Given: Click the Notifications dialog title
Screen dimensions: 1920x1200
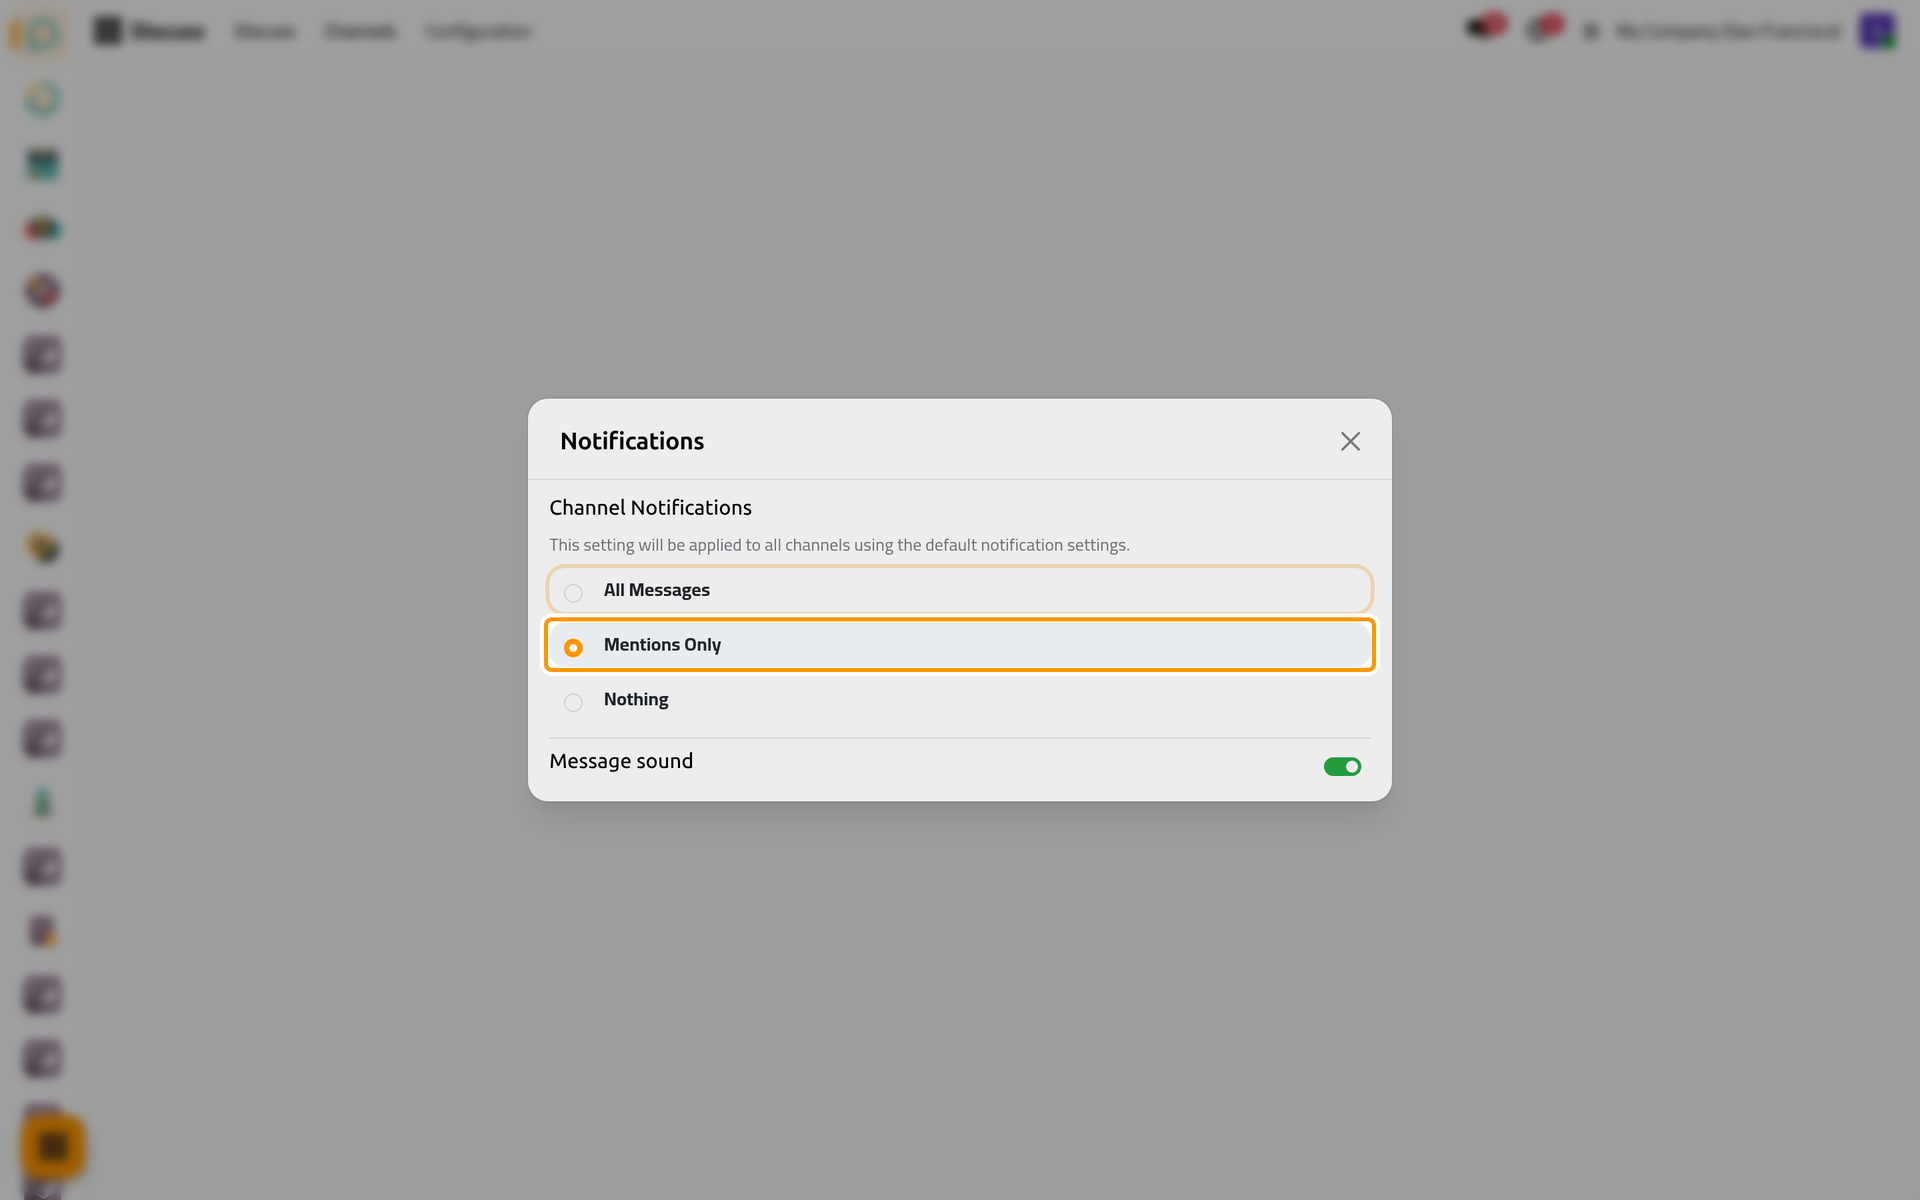Looking at the screenshot, I should point(632,441).
